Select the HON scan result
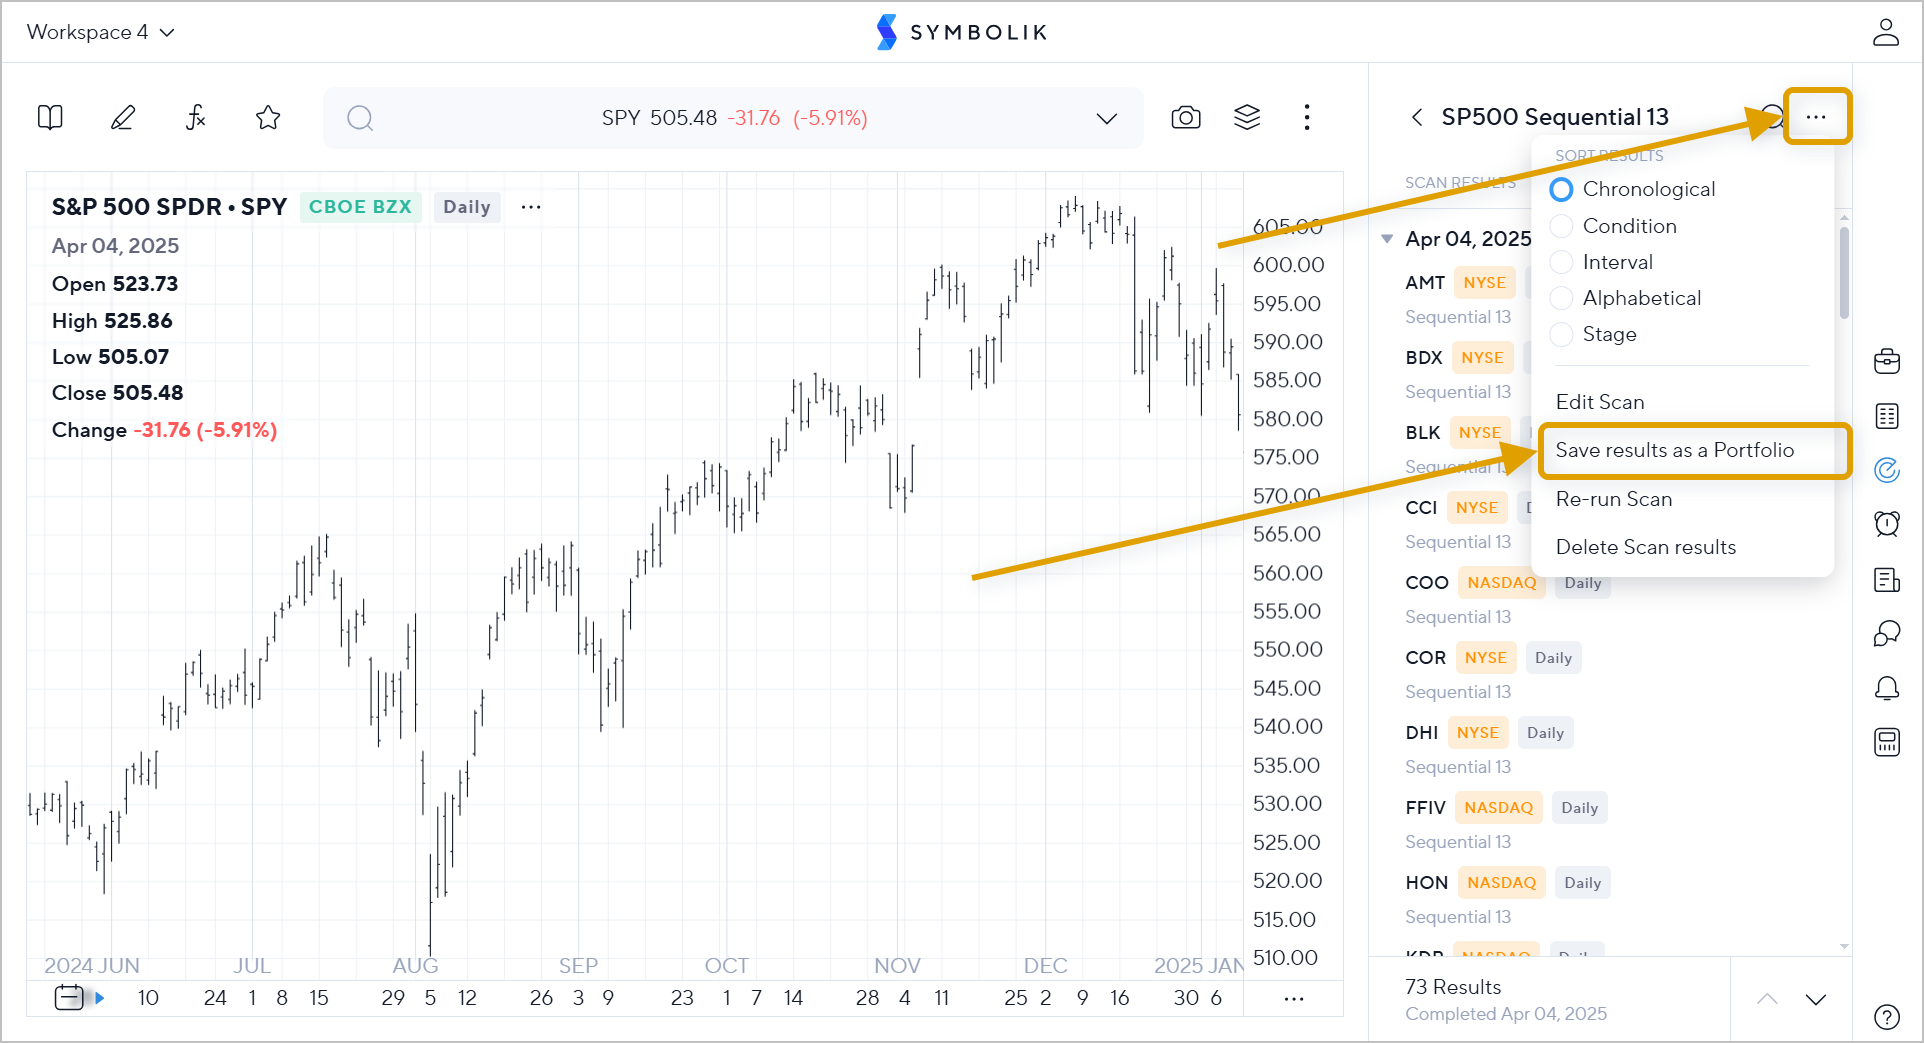Viewport: 1924px width, 1043px height. 1427,883
